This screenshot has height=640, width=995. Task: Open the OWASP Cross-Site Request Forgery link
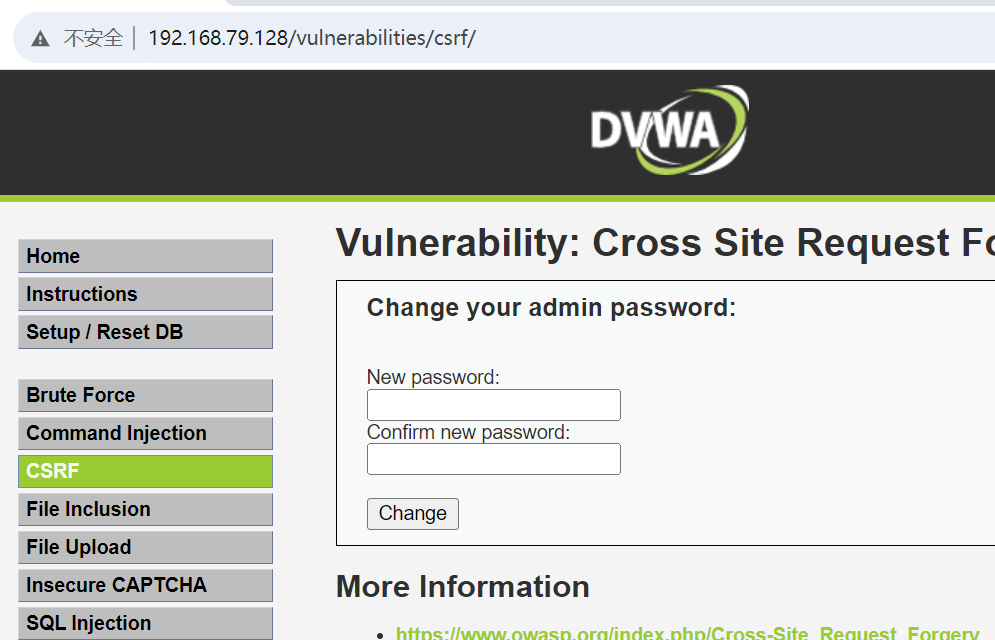pos(686,633)
